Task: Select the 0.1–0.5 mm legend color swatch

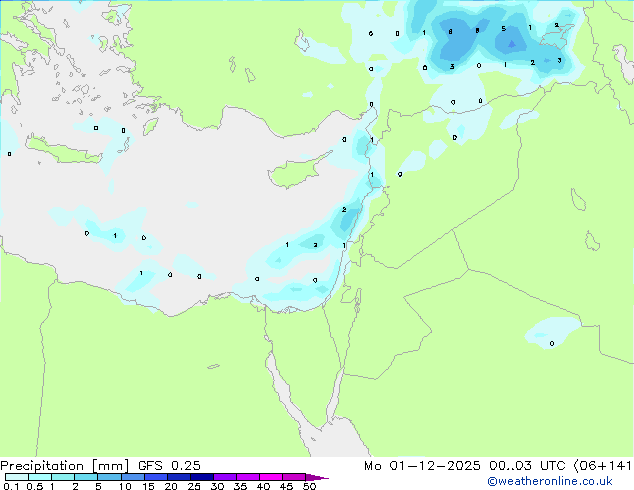Action: click(17, 477)
